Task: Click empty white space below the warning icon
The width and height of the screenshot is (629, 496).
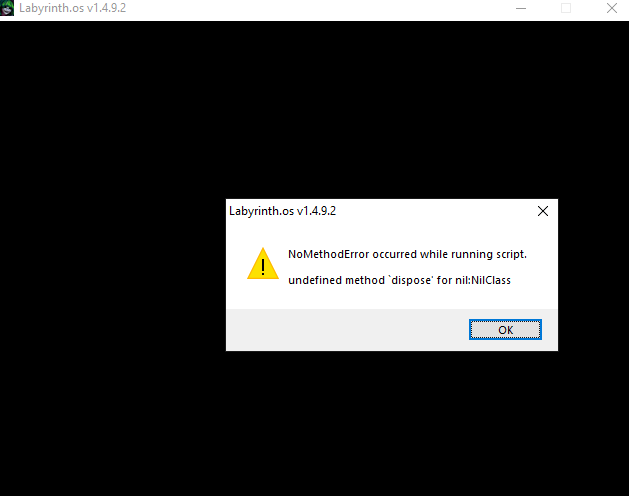Action: (263, 295)
